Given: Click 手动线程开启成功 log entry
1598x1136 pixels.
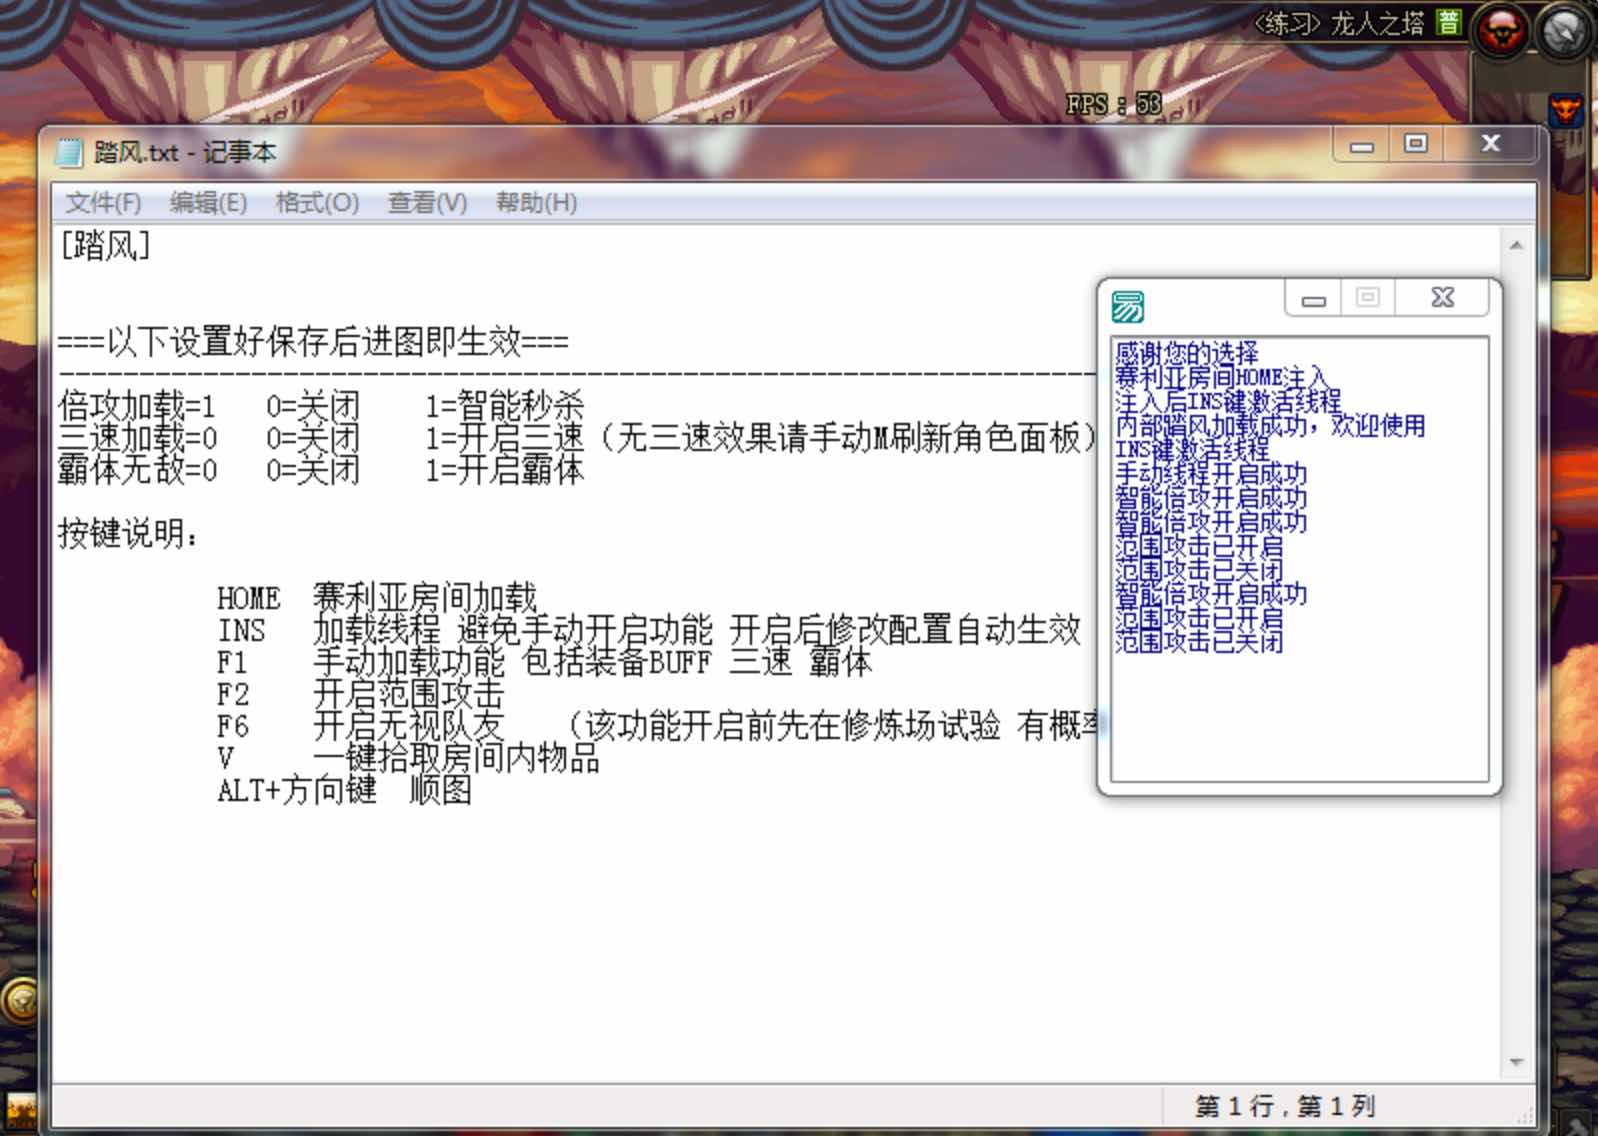Looking at the screenshot, I should tap(1211, 473).
